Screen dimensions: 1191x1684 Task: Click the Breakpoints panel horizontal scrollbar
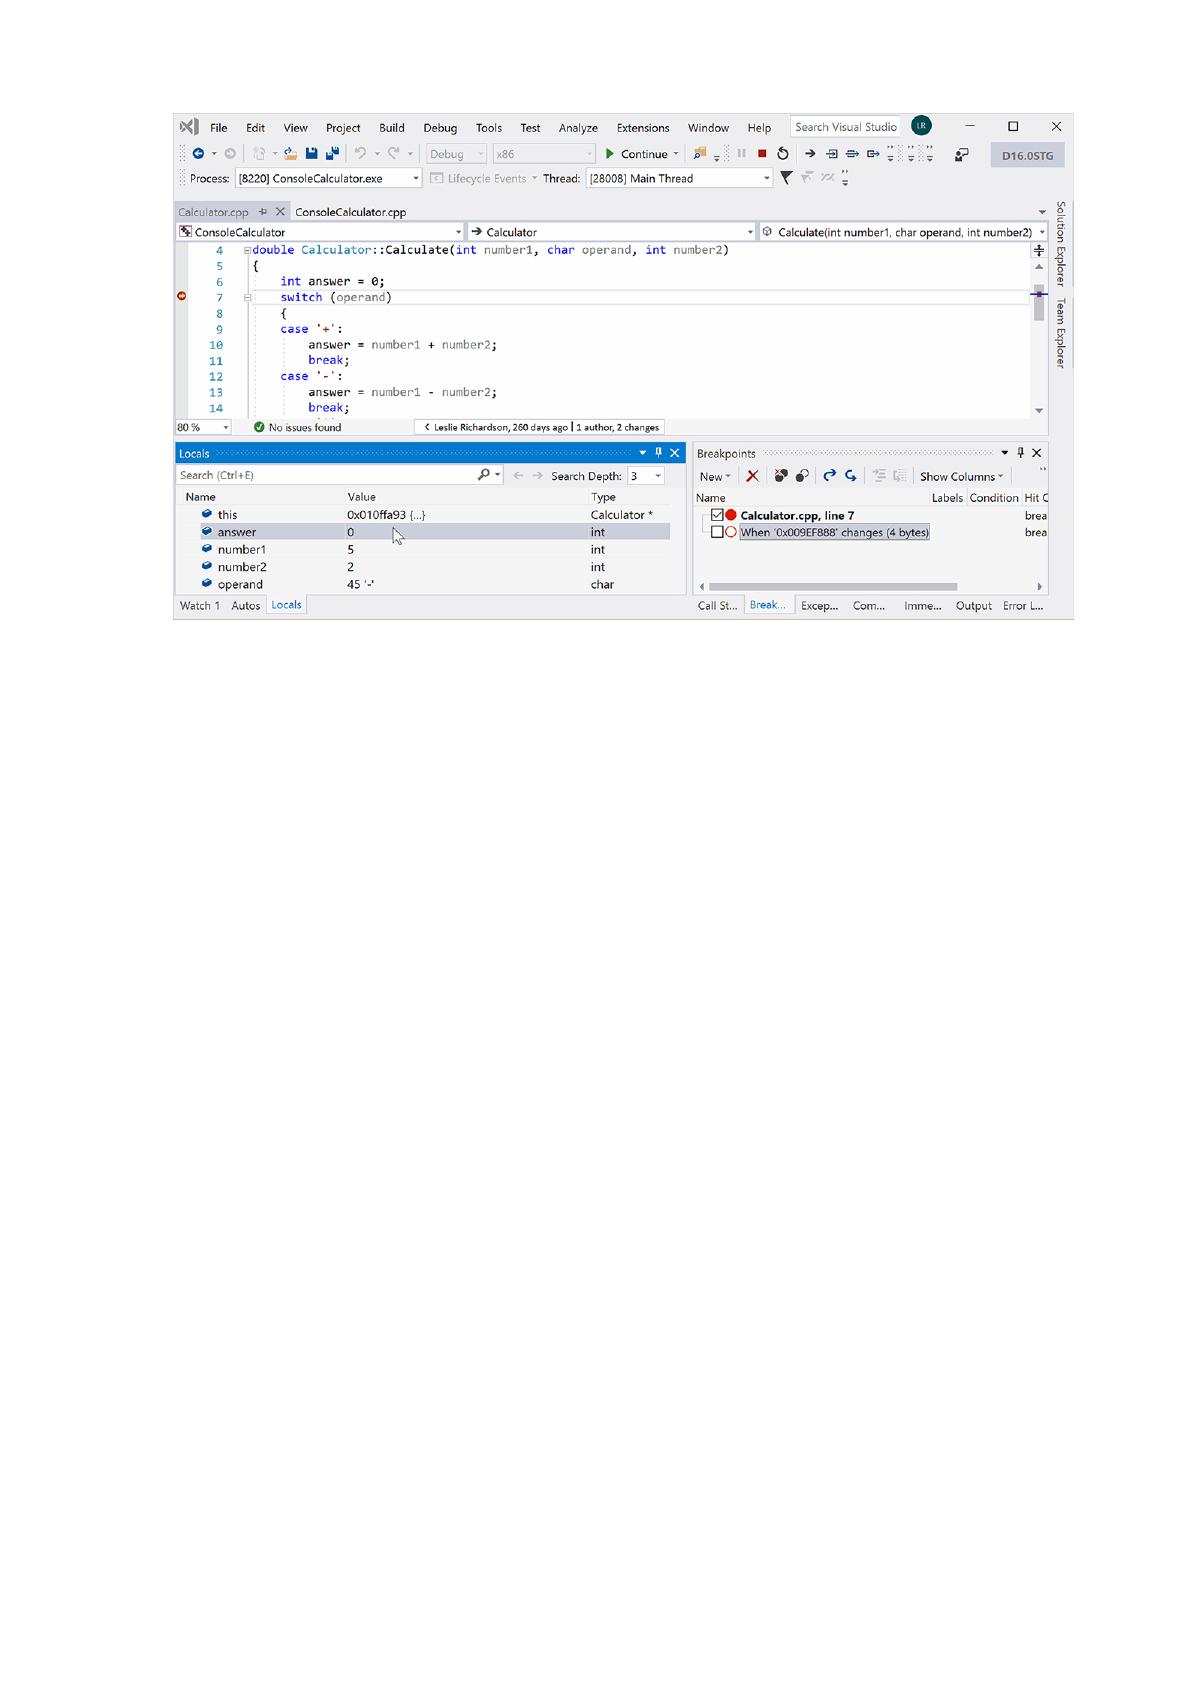click(833, 587)
